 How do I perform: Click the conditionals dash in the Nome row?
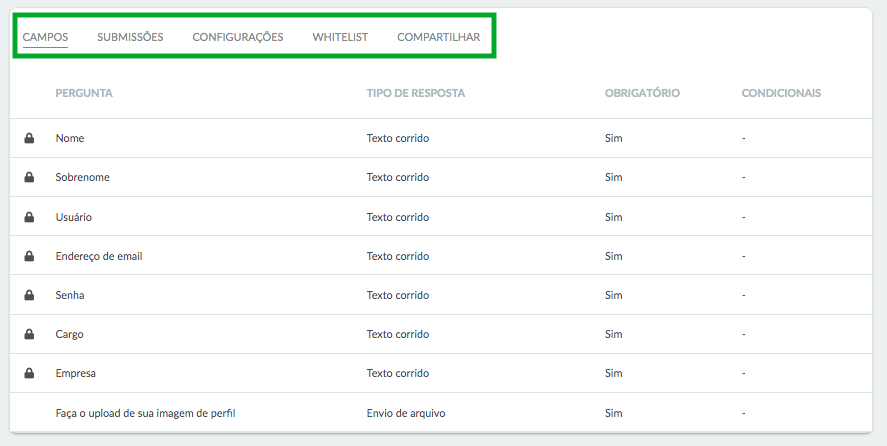coord(743,139)
